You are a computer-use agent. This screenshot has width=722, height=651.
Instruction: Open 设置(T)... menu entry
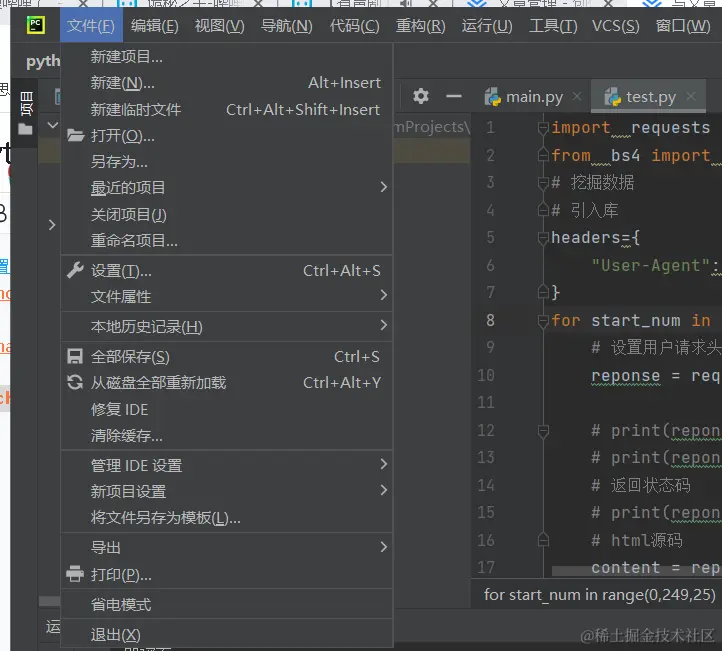227,271
